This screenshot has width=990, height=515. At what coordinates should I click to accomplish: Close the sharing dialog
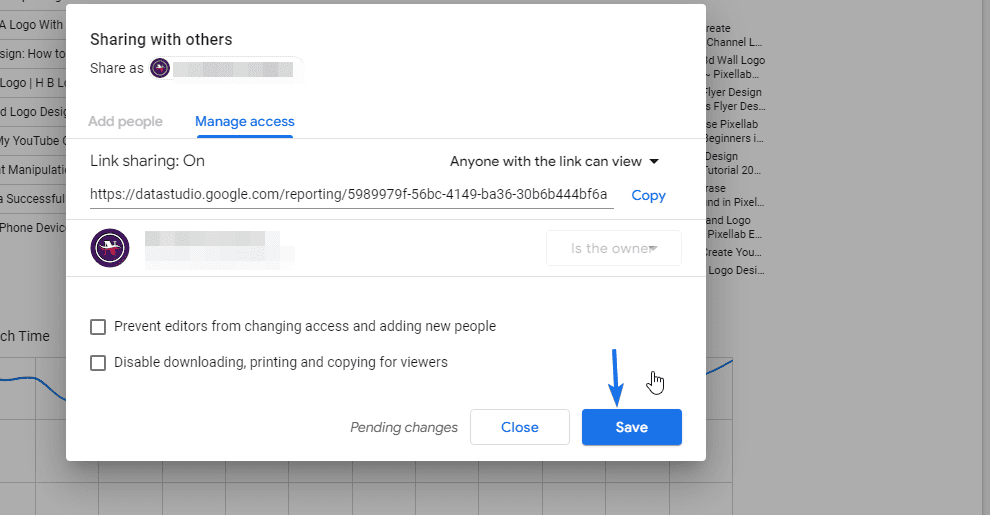[520, 427]
